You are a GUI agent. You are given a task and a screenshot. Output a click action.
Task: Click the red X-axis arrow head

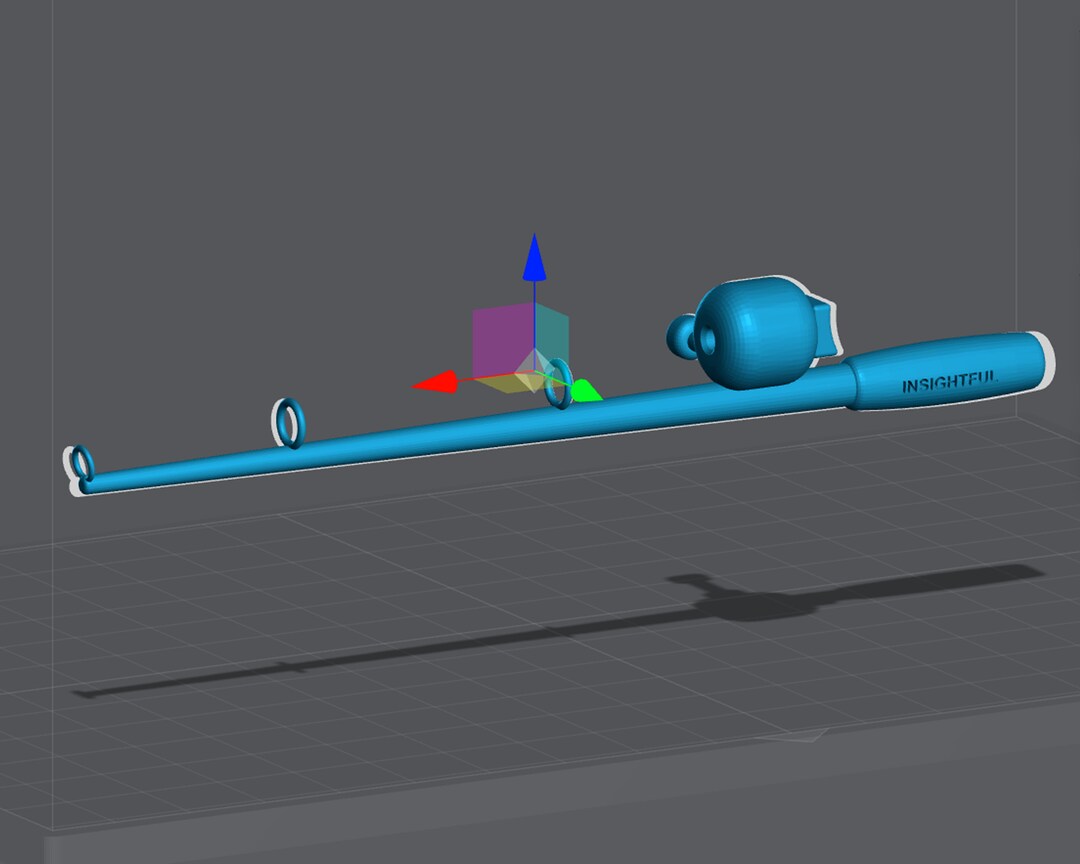click(x=435, y=382)
